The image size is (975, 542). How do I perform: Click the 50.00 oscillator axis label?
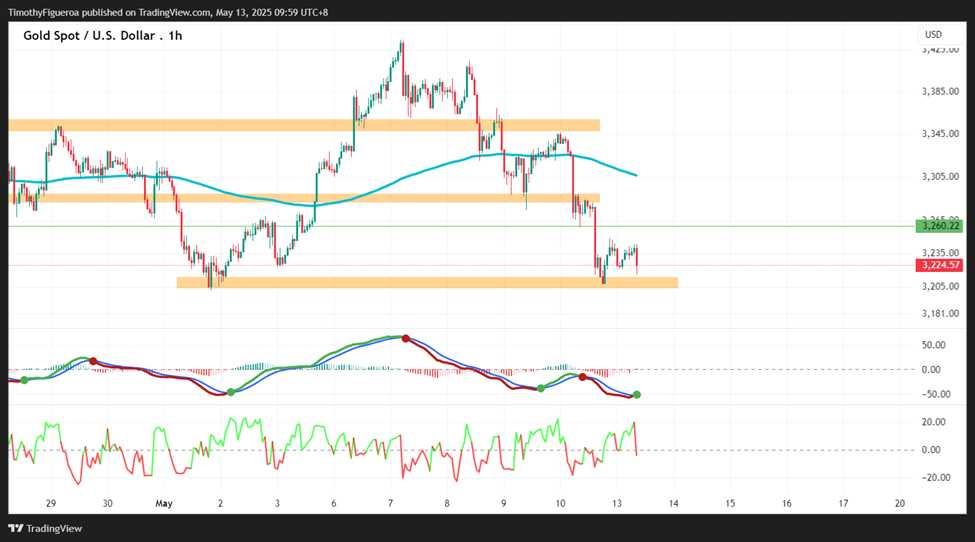tap(933, 345)
